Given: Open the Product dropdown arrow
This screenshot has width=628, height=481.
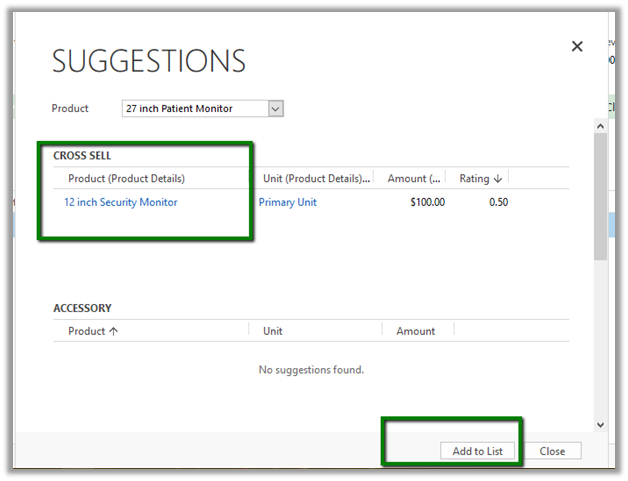Looking at the screenshot, I should click(x=276, y=109).
